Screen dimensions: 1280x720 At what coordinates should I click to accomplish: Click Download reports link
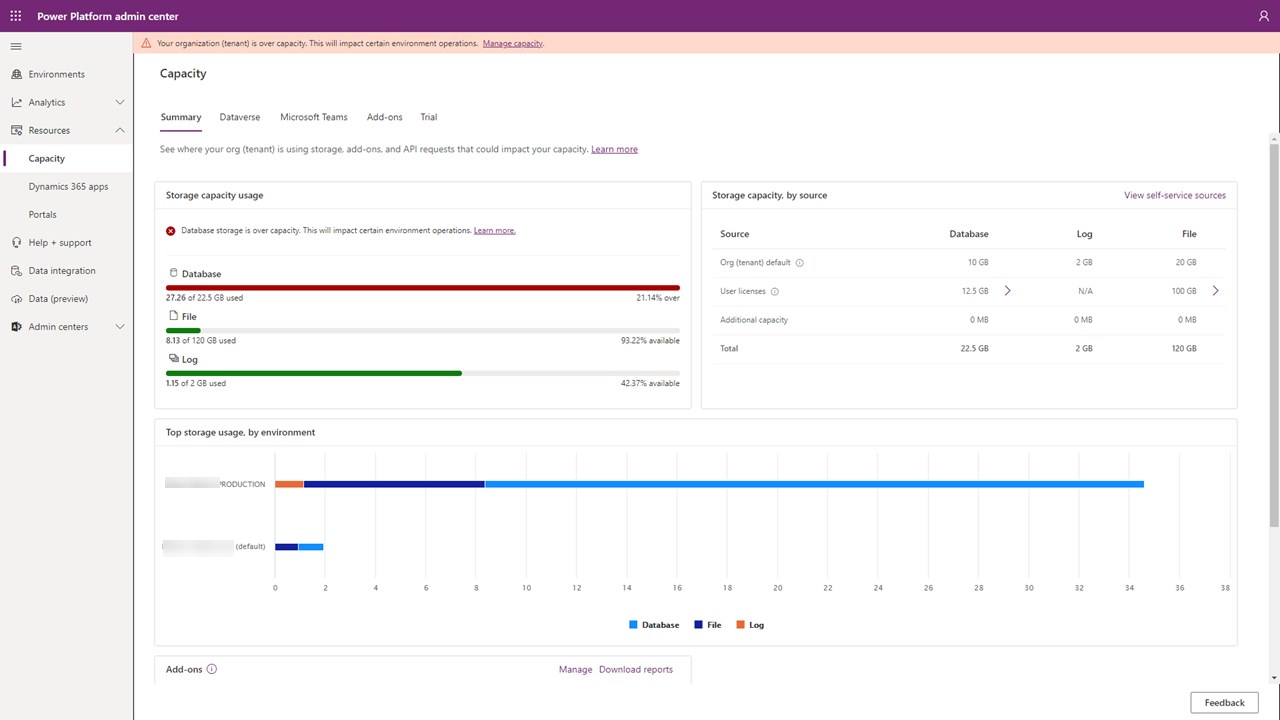point(636,669)
